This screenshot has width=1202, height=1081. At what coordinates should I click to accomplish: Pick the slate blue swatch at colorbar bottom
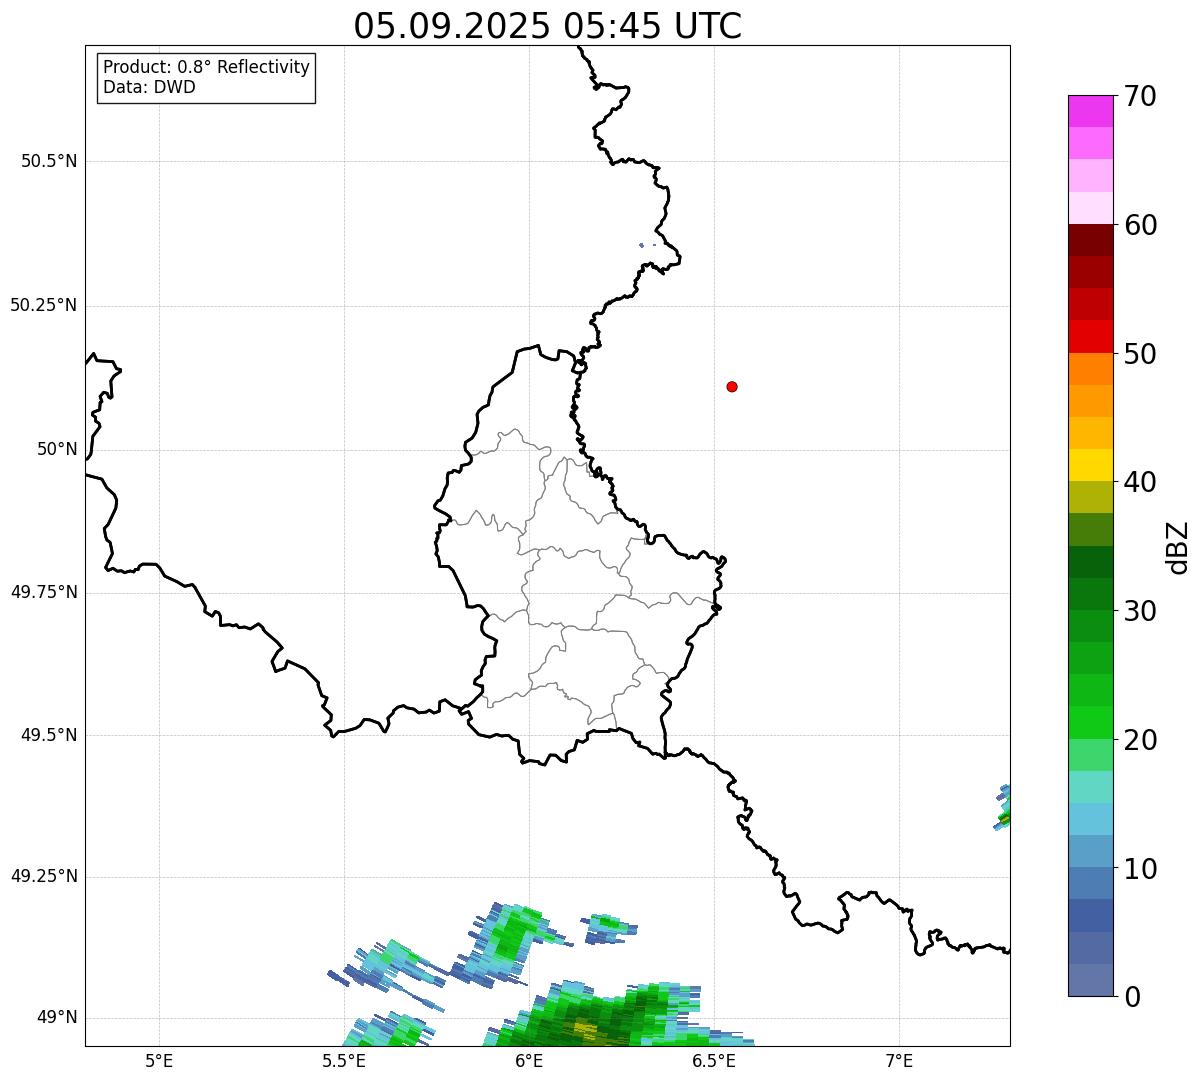click(x=1090, y=980)
